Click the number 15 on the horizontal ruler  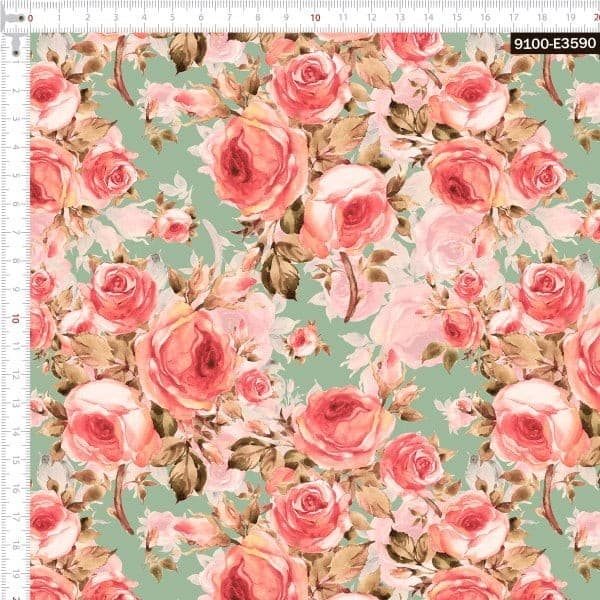coord(457,18)
